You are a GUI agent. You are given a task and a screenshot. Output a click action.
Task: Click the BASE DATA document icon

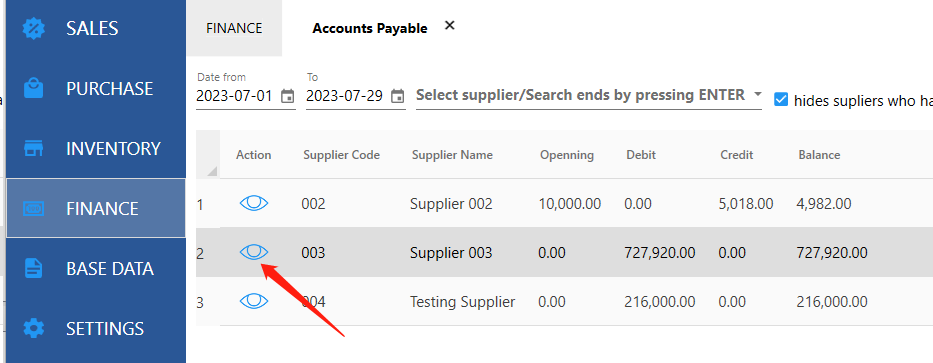click(34, 268)
